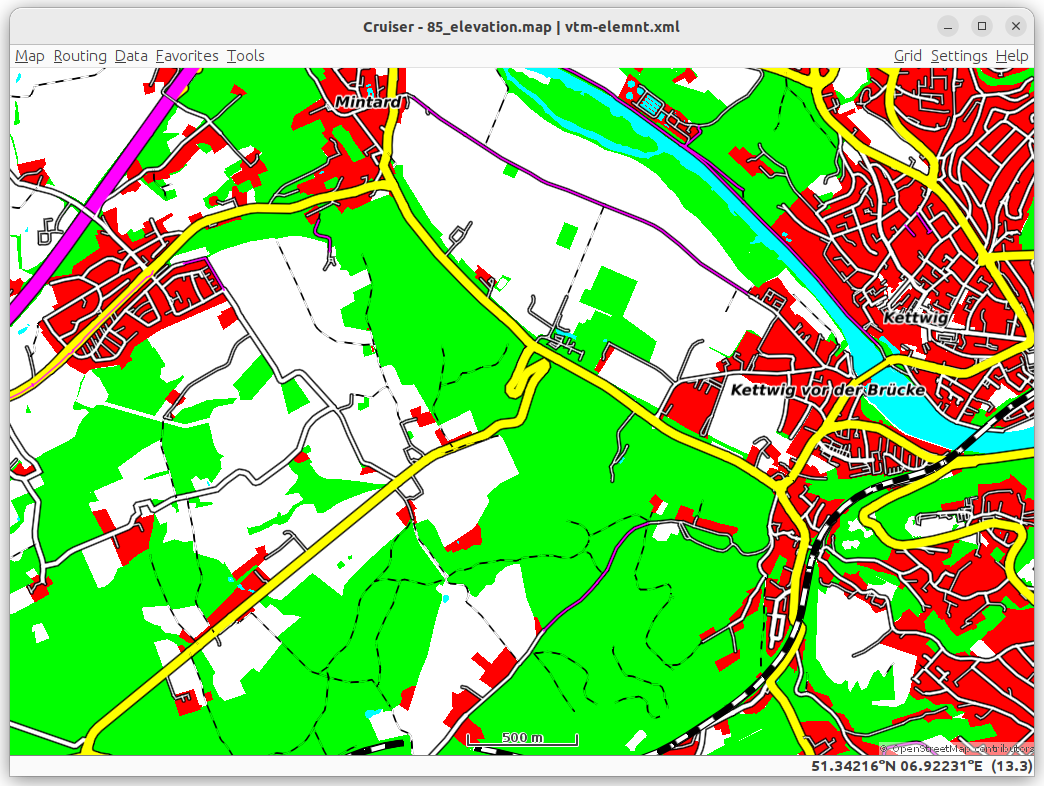The height and width of the screenshot is (786, 1044).
Task: Minimize the Cruiser window
Action: tap(948, 26)
